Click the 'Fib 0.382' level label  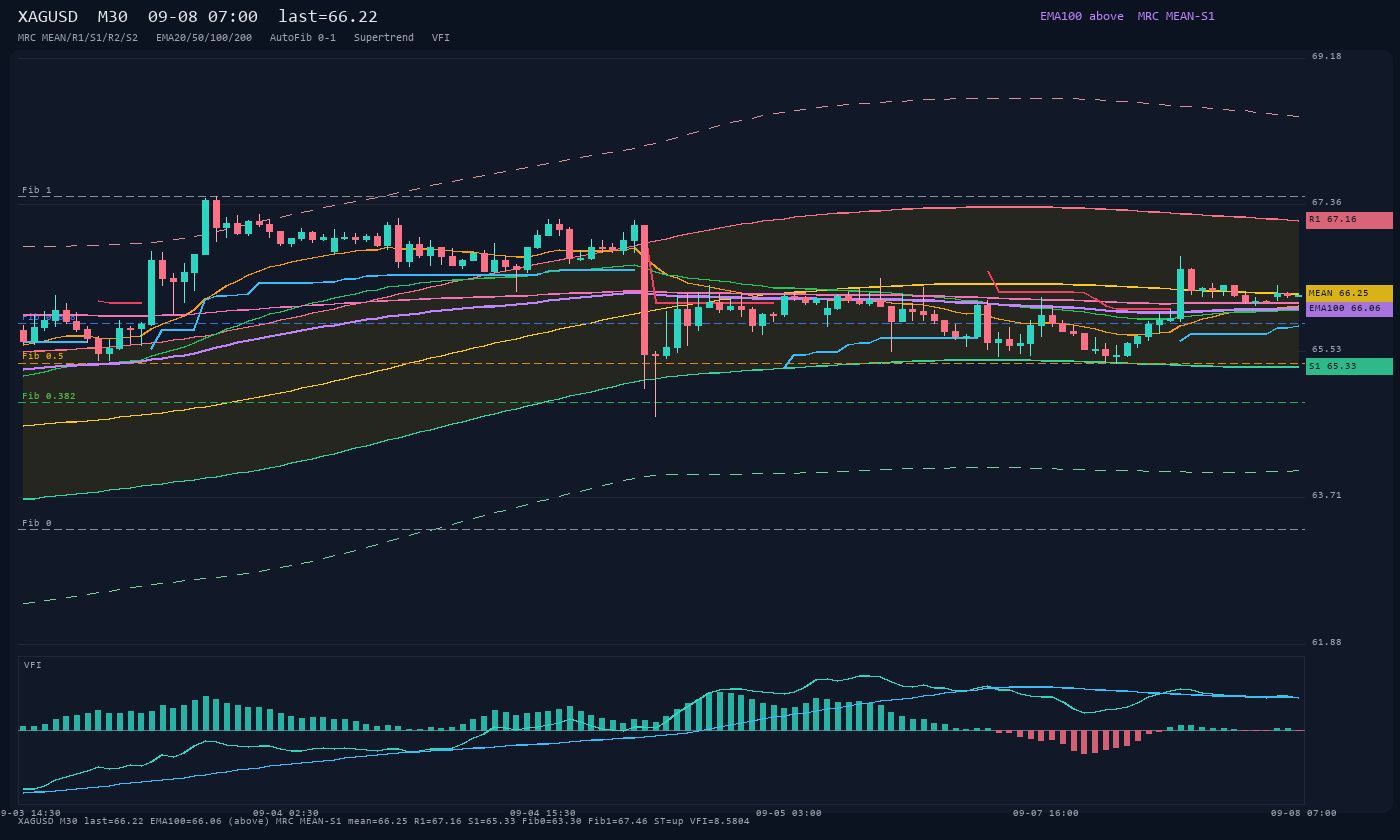click(49, 396)
